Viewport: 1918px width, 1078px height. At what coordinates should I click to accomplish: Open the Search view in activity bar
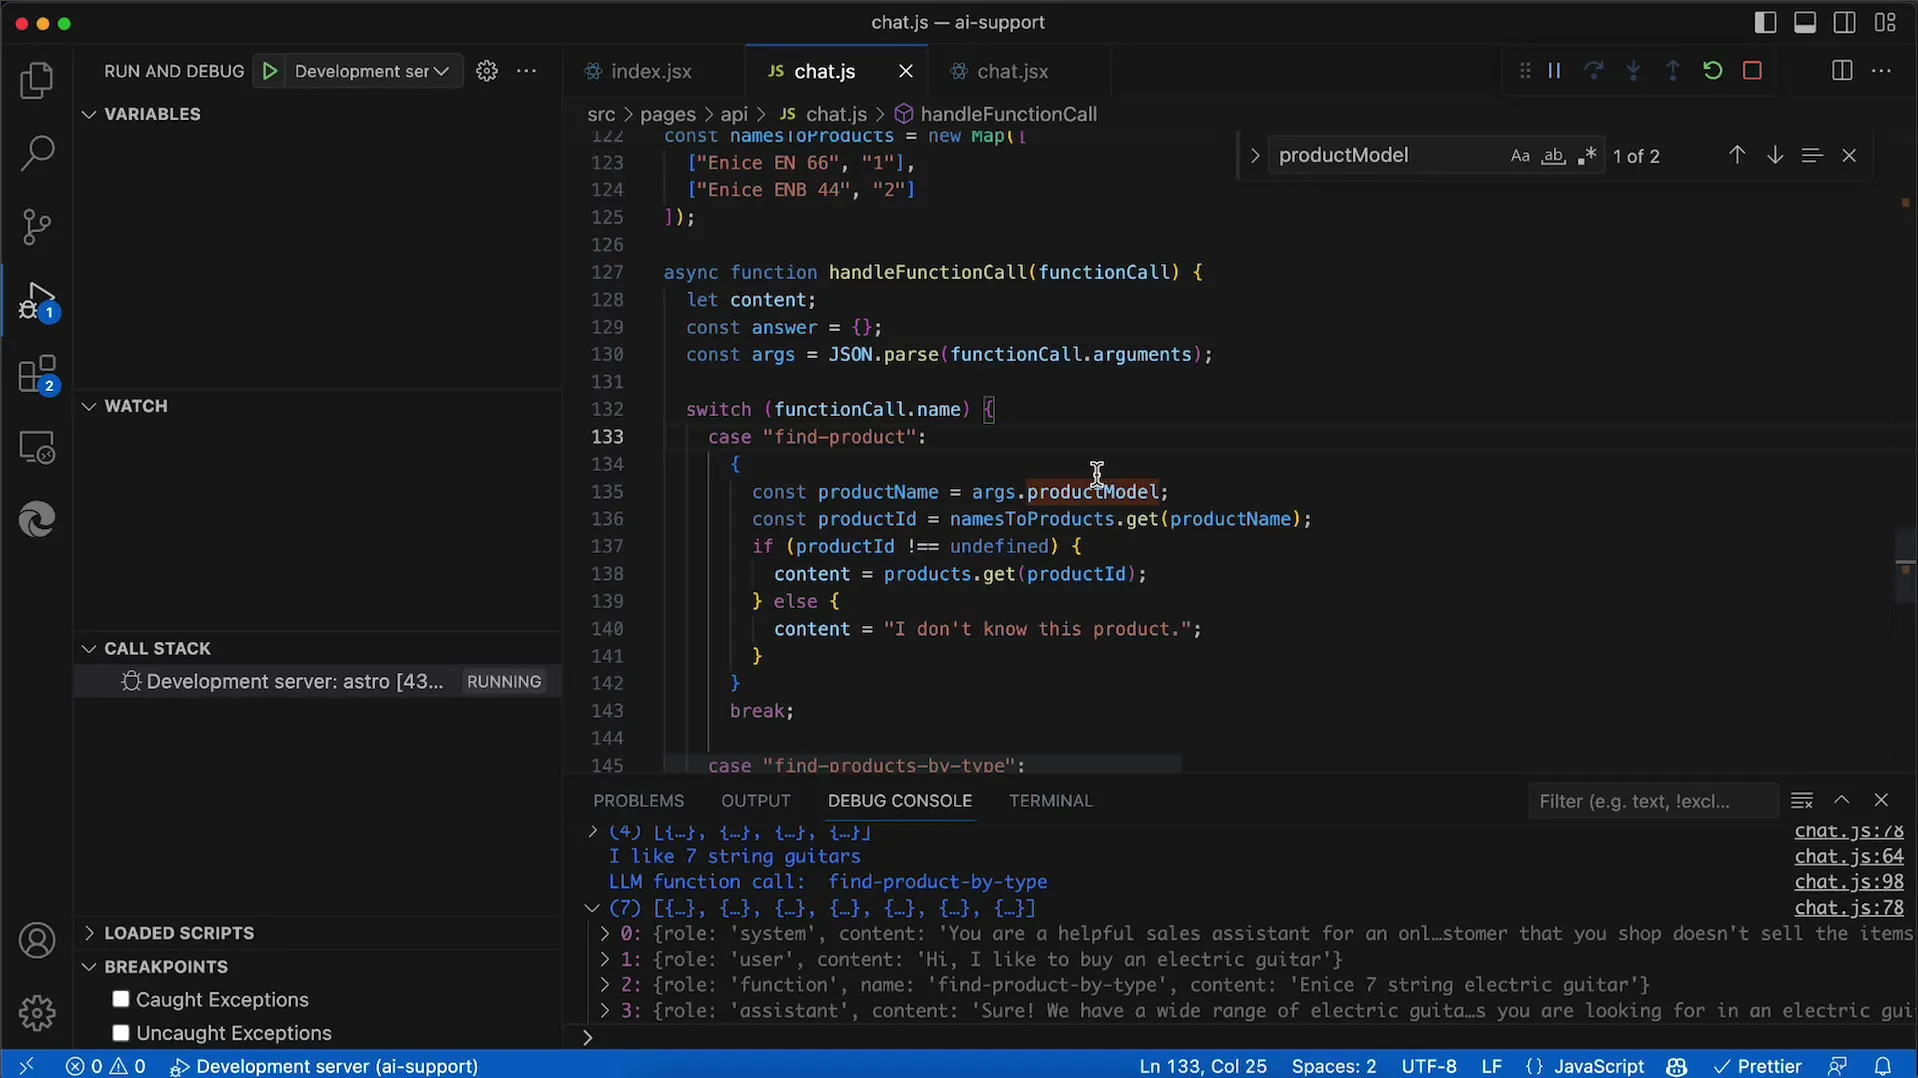(37, 153)
